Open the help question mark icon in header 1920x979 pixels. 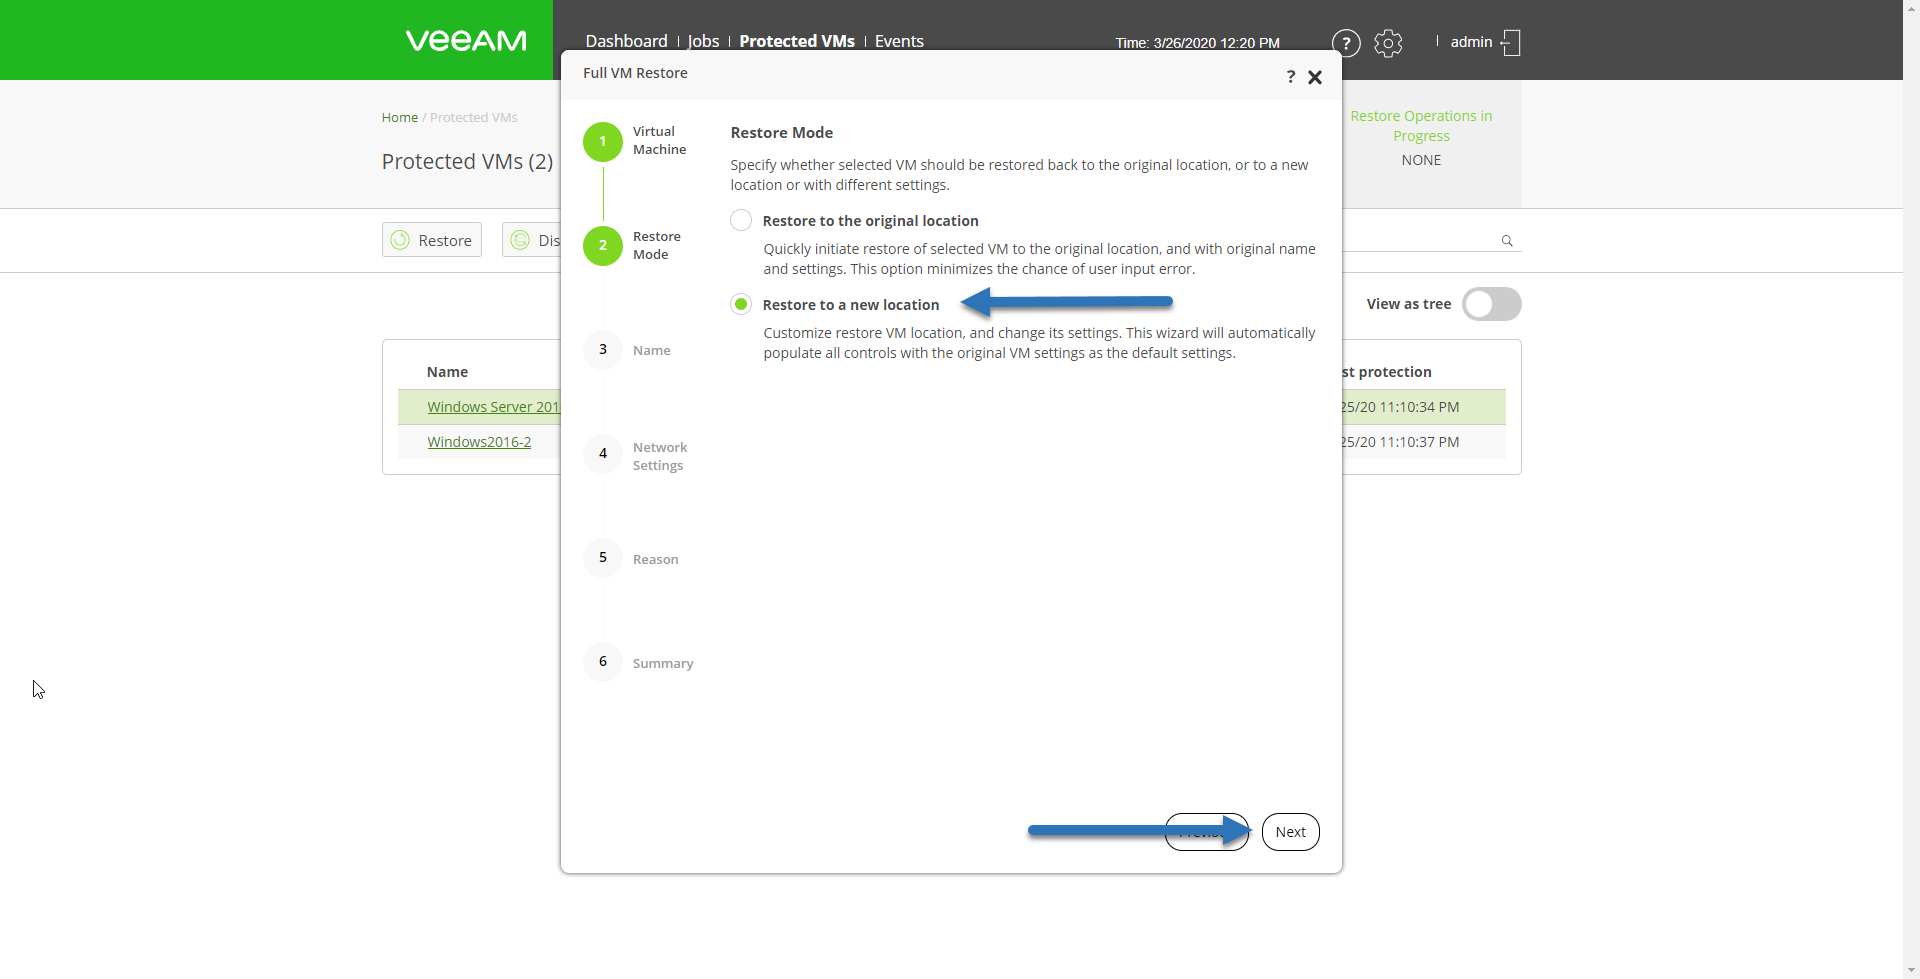click(x=1346, y=43)
